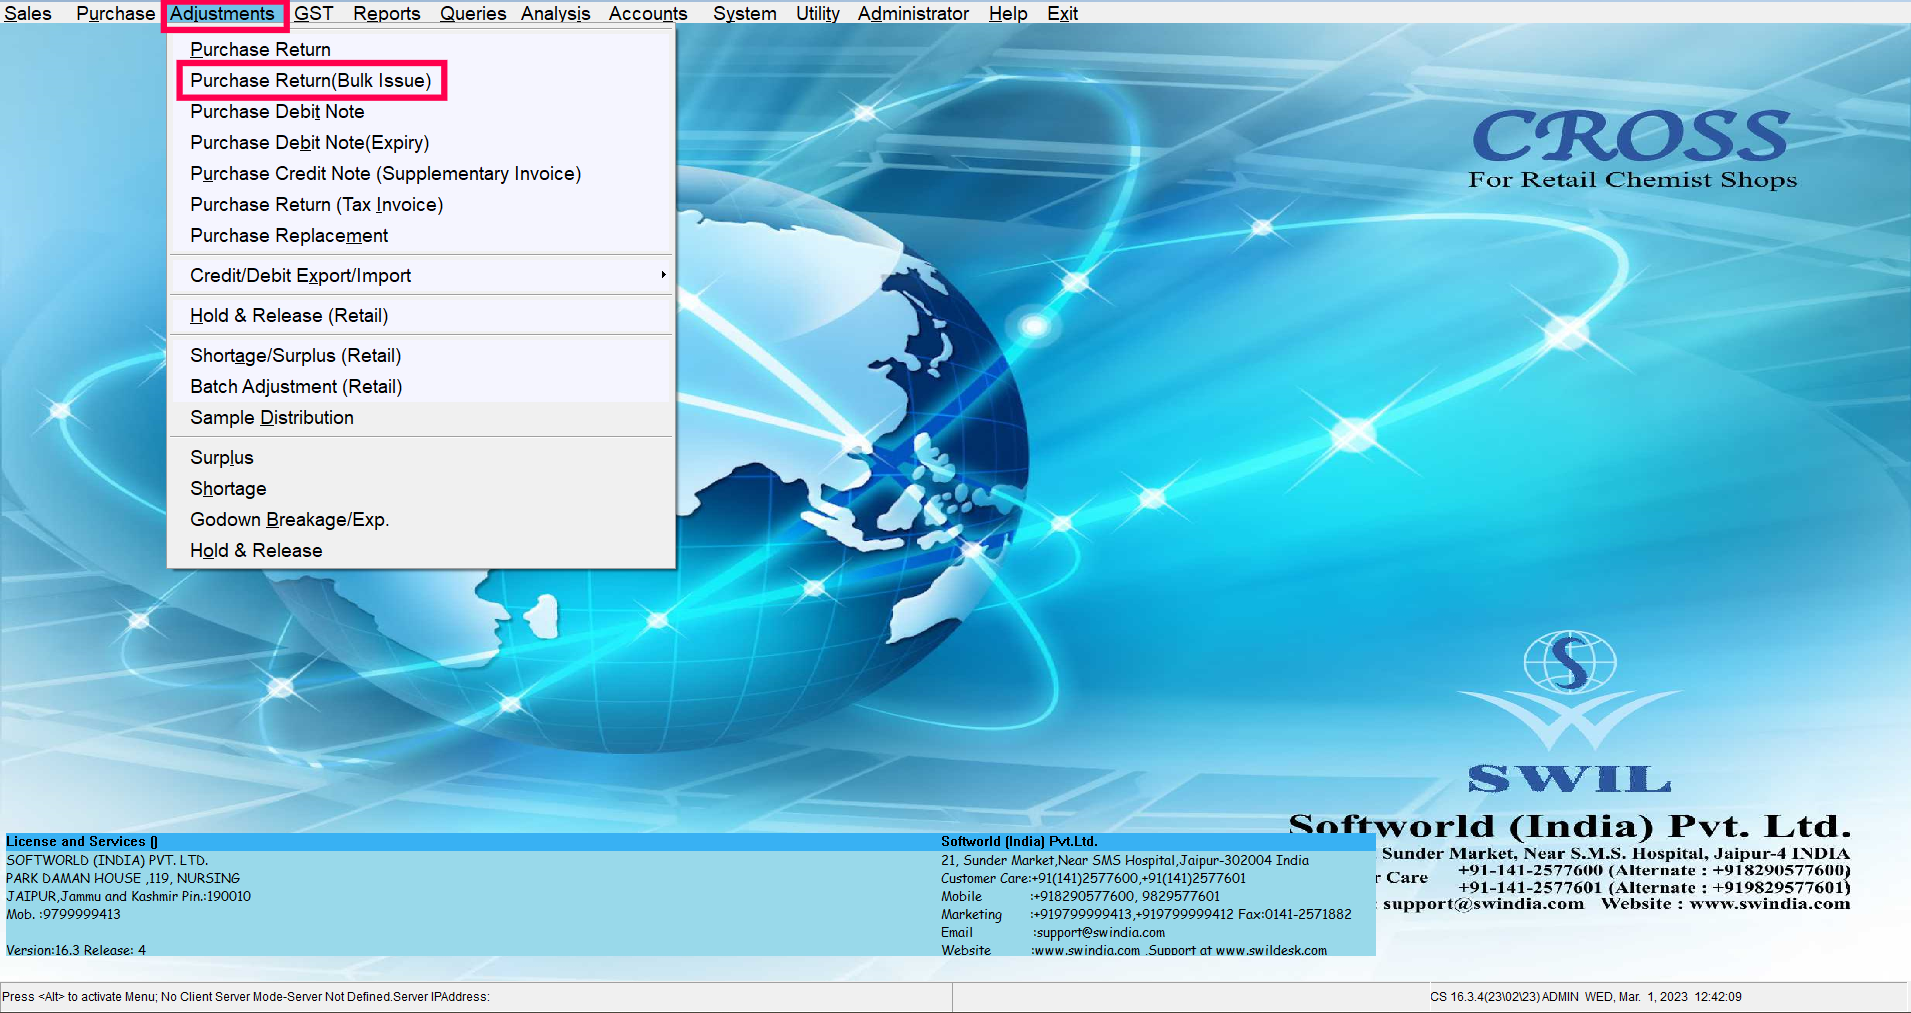Click the support@swindia.com email in info panel

click(1101, 932)
